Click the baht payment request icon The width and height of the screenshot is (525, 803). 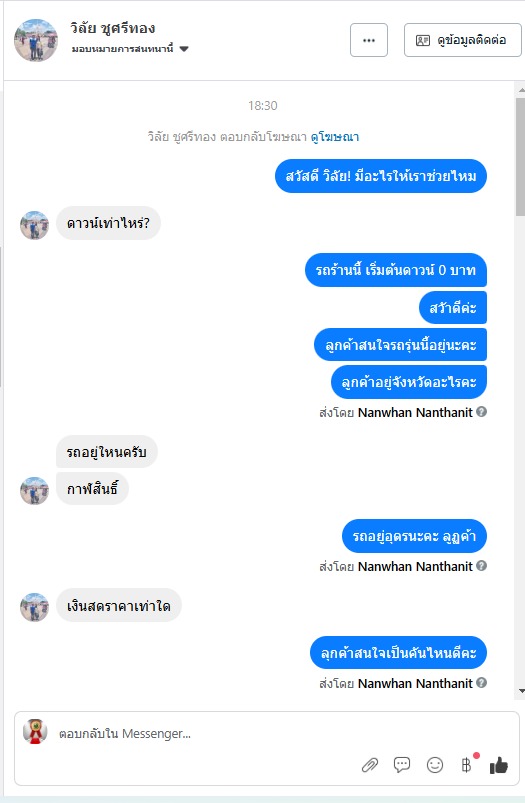(466, 765)
